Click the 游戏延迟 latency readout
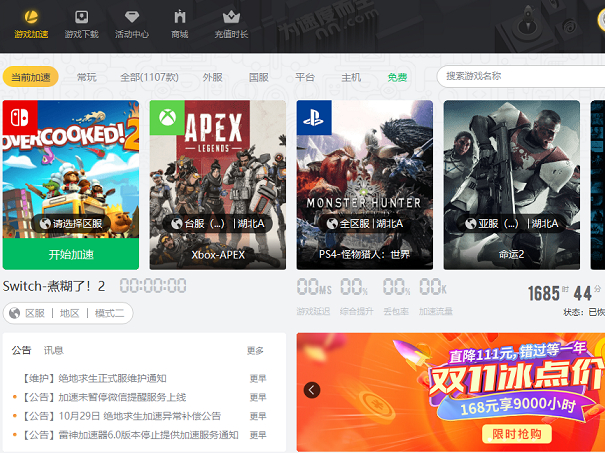This screenshot has height=453, width=605. (314, 297)
